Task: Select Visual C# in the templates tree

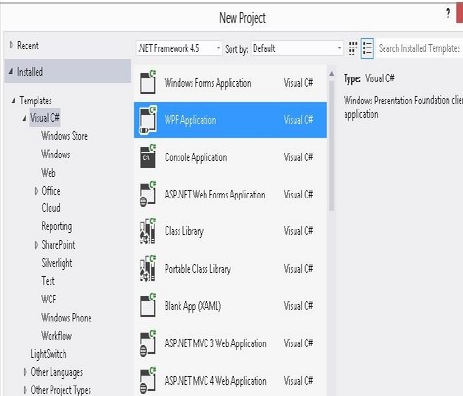Action: (45, 118)
